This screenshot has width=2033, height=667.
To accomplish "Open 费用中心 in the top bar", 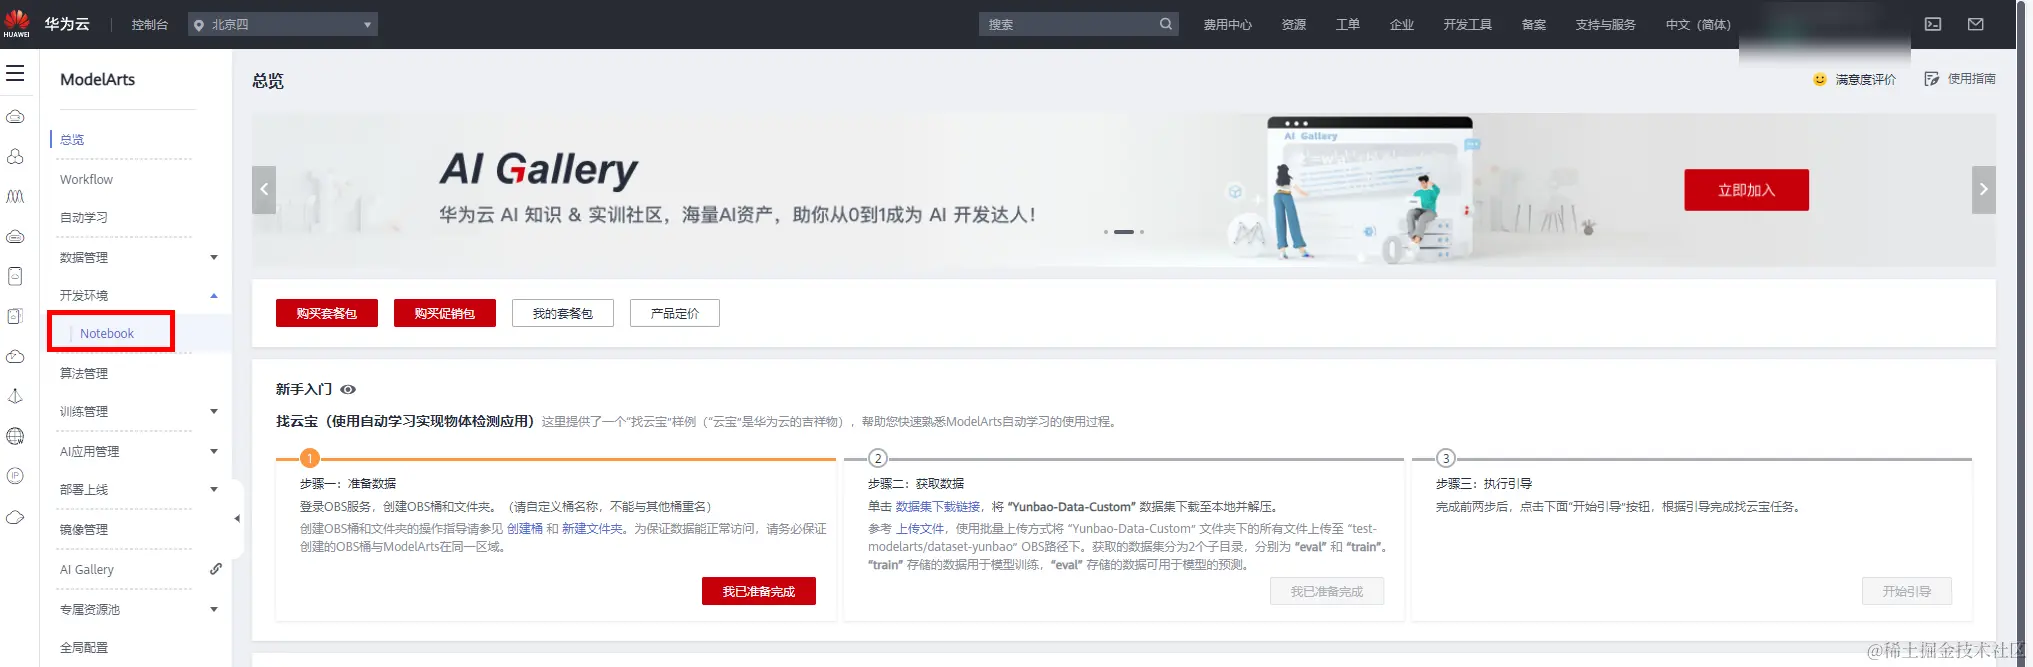I will pyautogui.click(x=1227, y=24).
